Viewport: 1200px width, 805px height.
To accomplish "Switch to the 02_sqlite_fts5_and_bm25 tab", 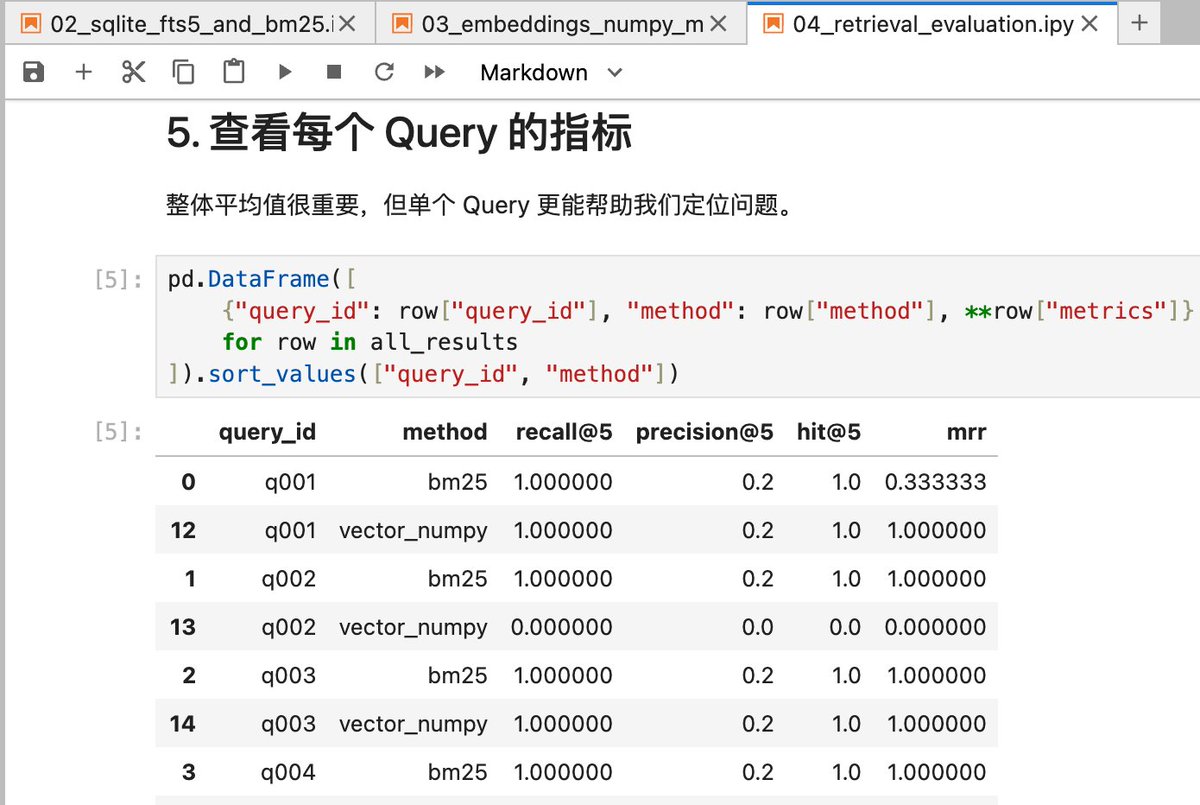I will coord(190,24).
